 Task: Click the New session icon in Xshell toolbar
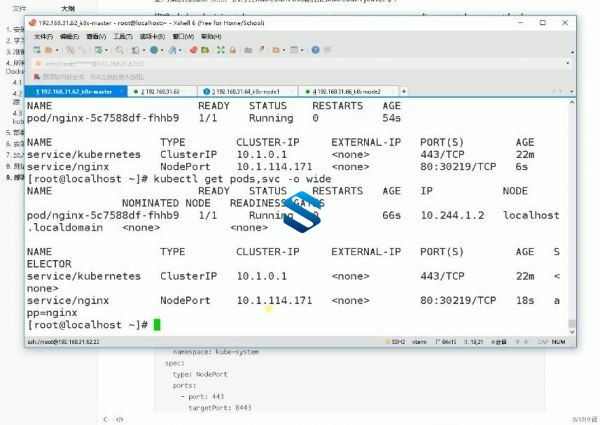[x=37, y=50]
